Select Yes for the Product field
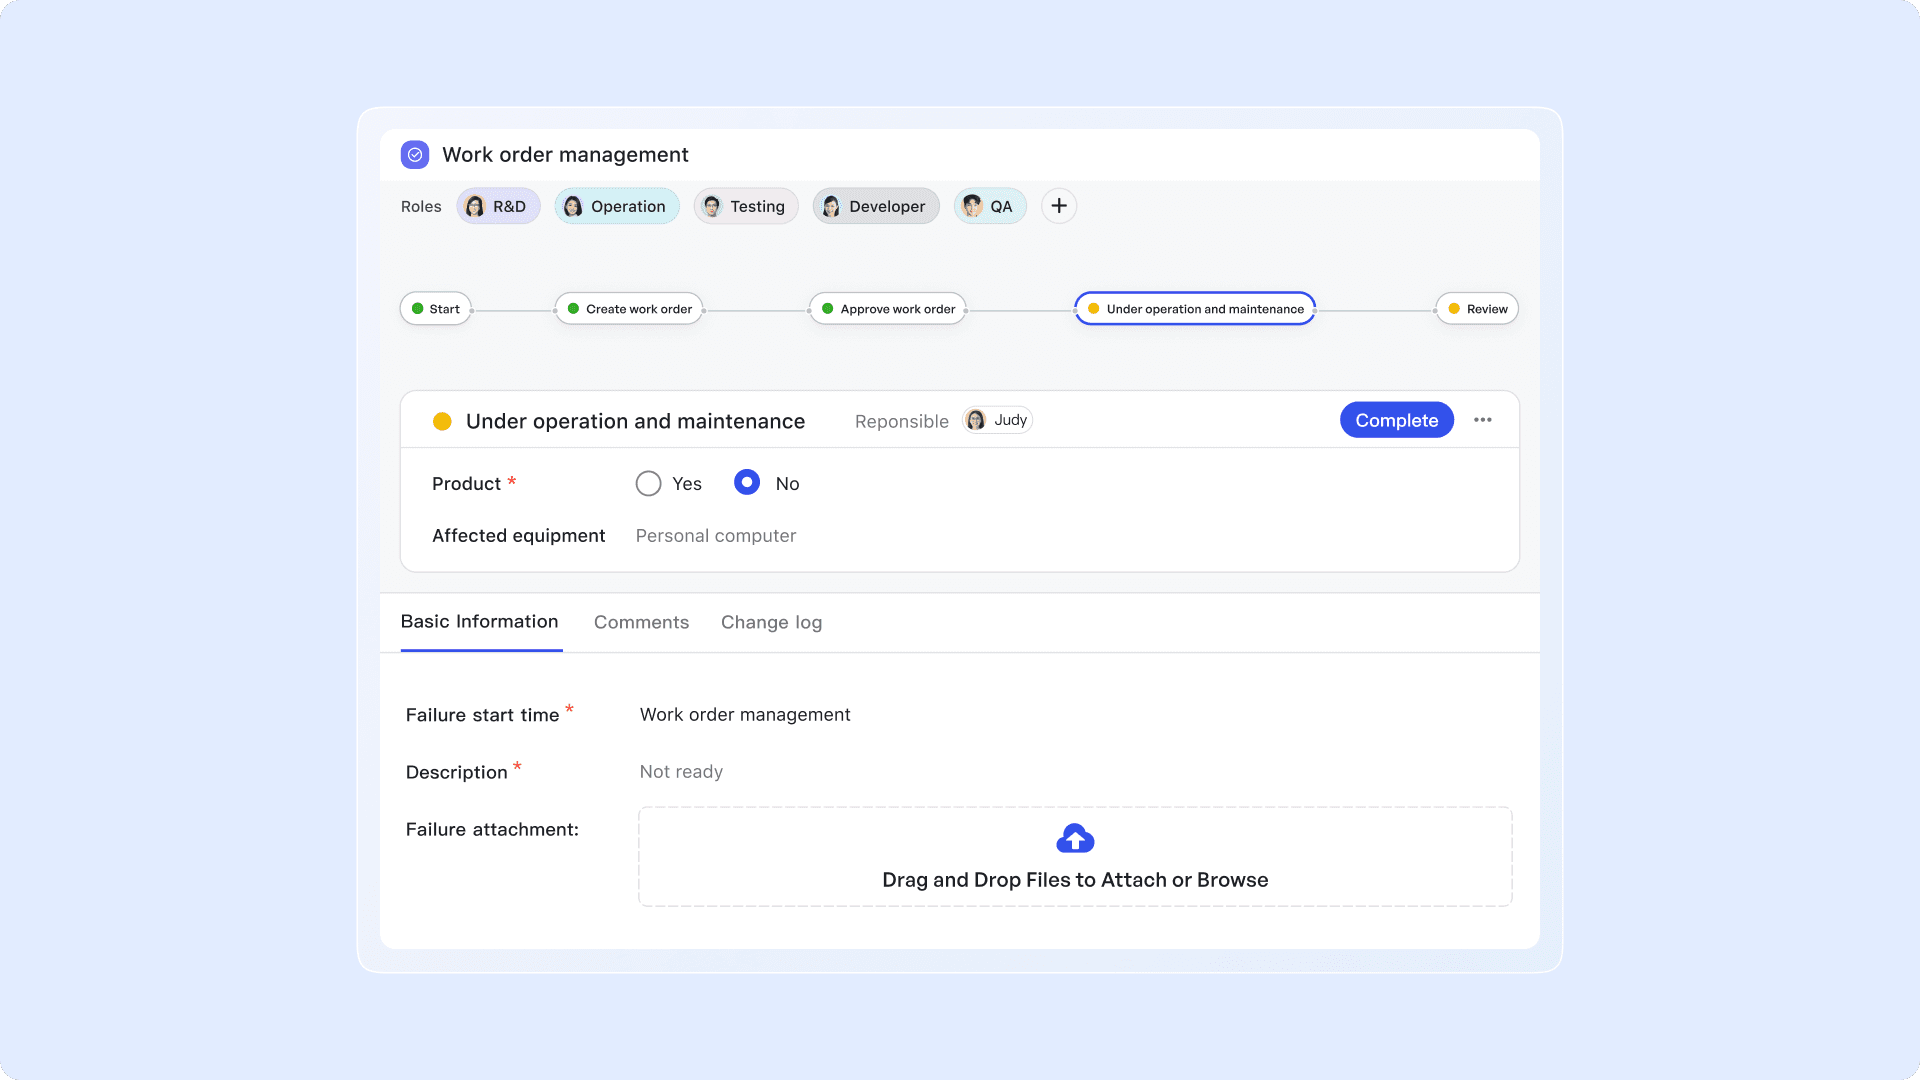 coord(648,483)
